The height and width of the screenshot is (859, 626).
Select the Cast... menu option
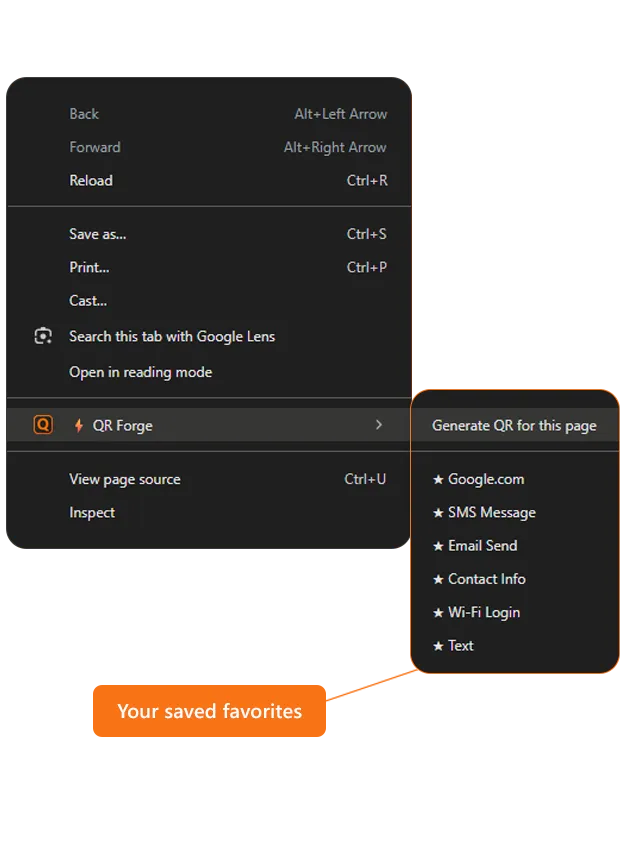(209, 301)
